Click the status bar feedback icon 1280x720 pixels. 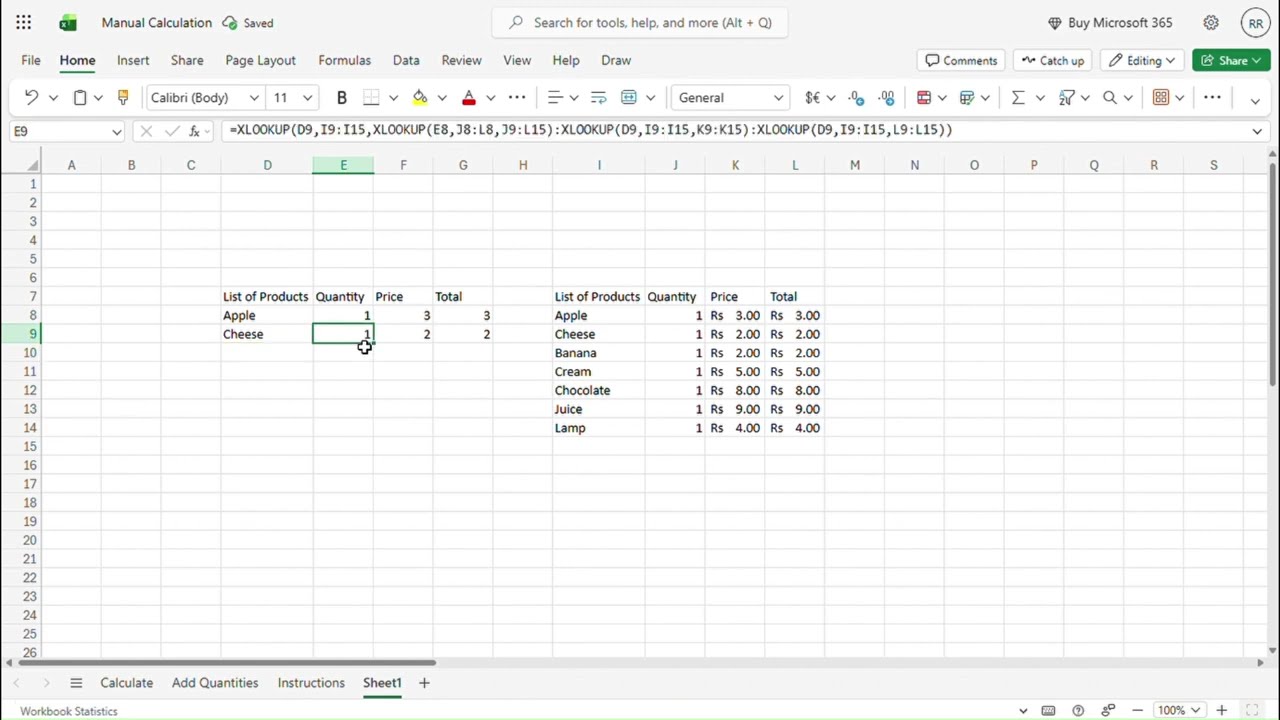(1108, 710)
